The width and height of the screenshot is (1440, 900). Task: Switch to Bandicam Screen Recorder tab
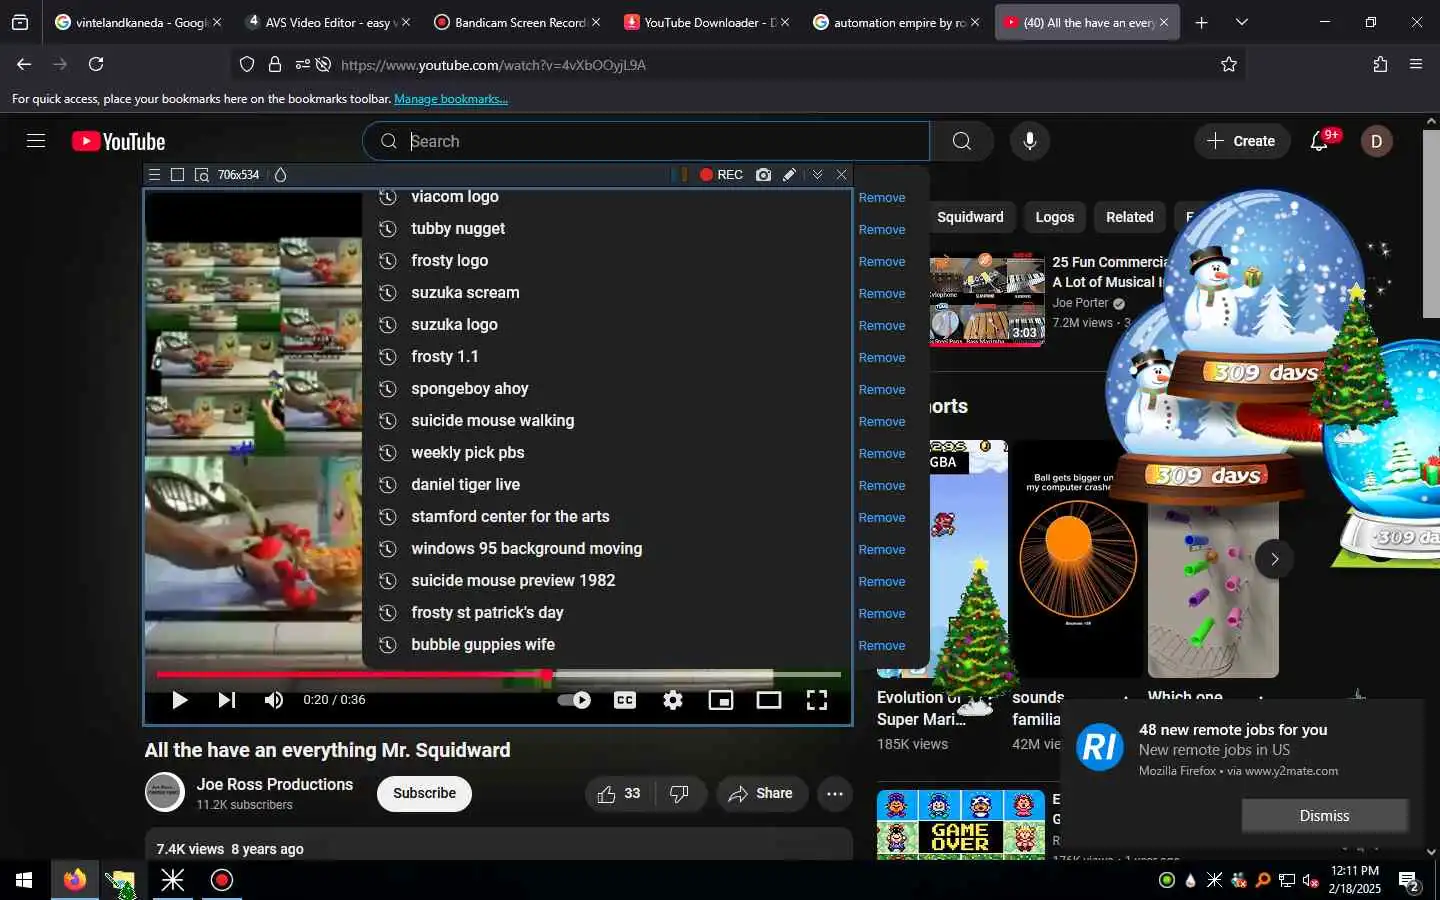click(518, 22)
